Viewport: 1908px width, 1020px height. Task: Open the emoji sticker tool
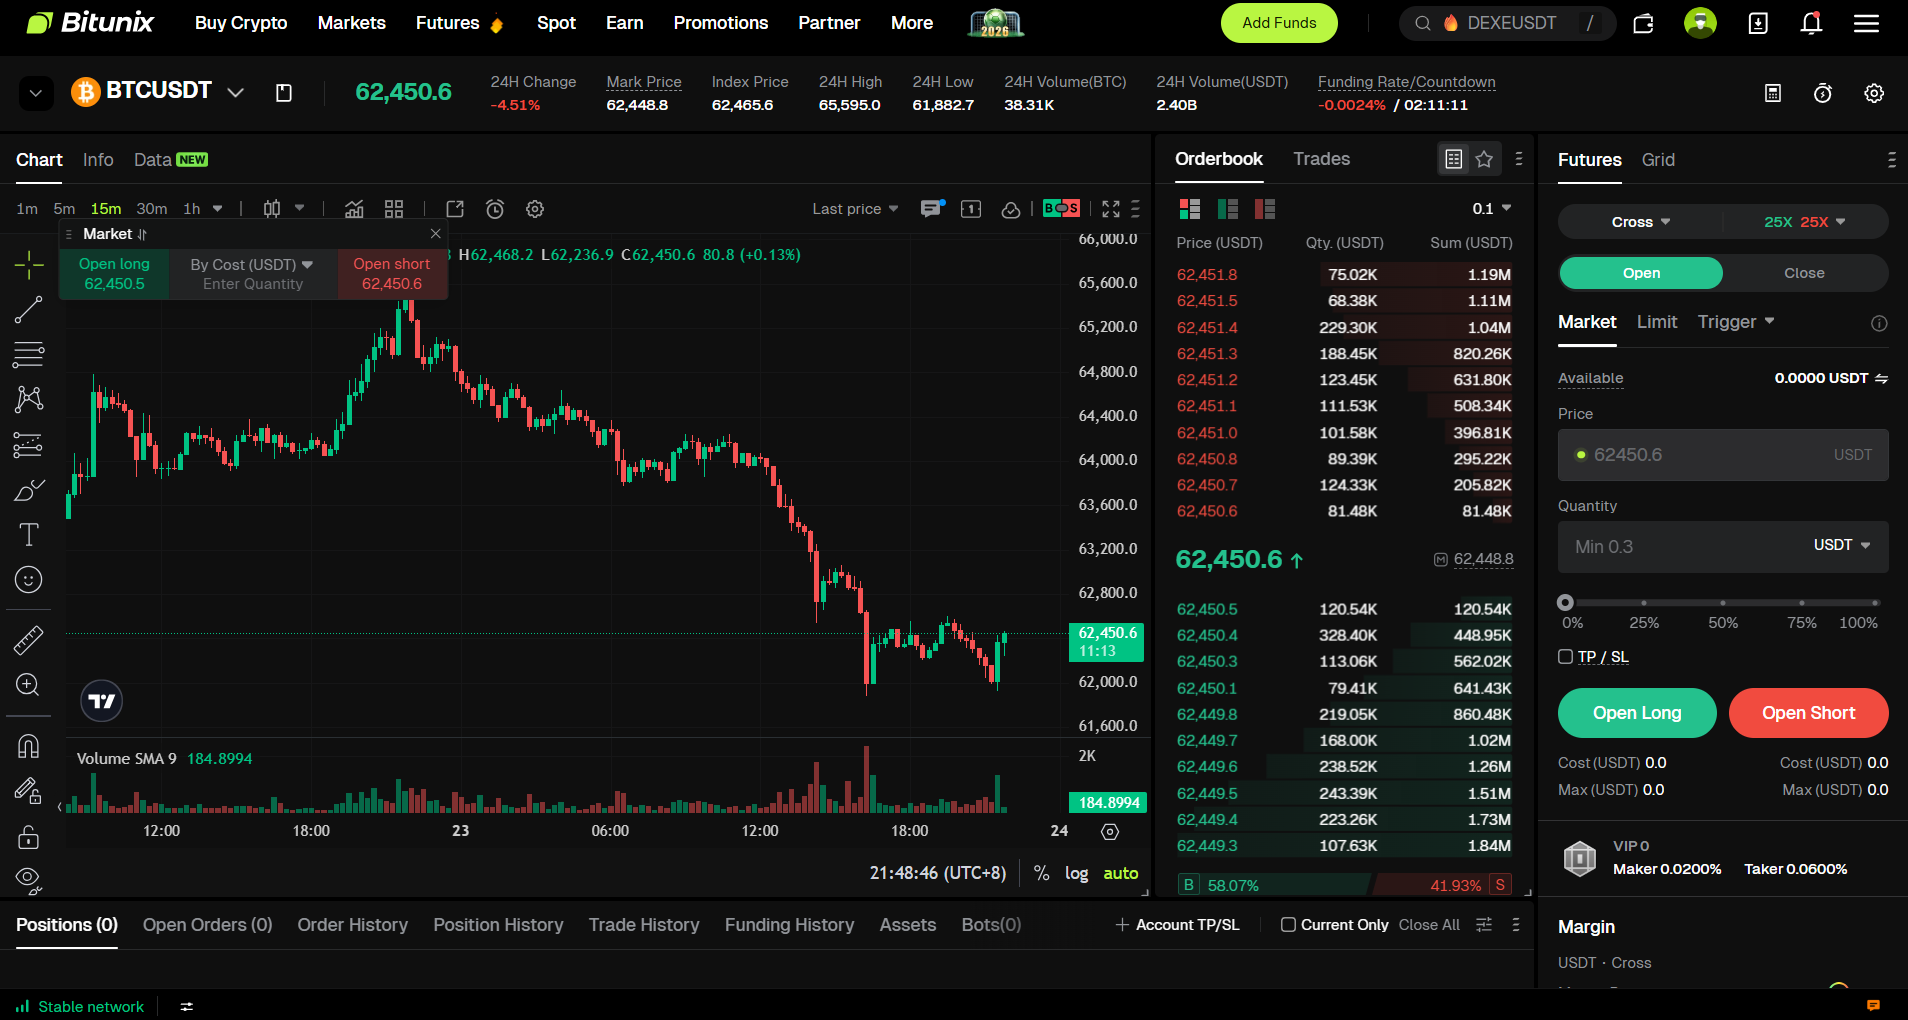click(x=29, y=580)
